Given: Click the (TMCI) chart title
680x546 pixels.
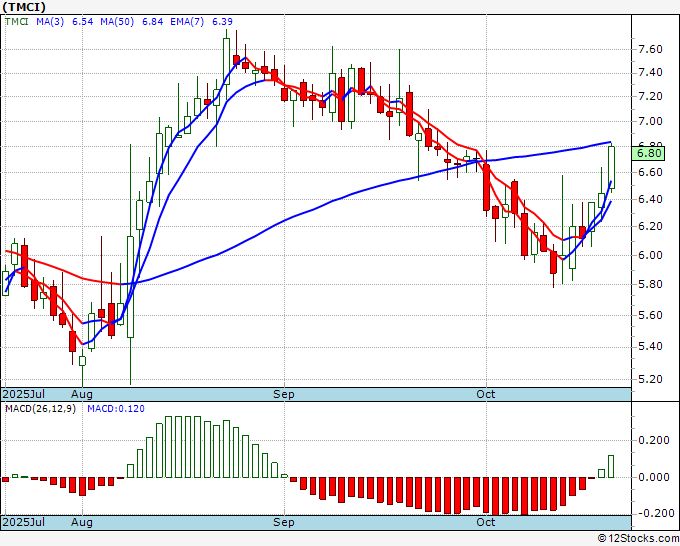Looking at the screenshot, I should [24, 7].
